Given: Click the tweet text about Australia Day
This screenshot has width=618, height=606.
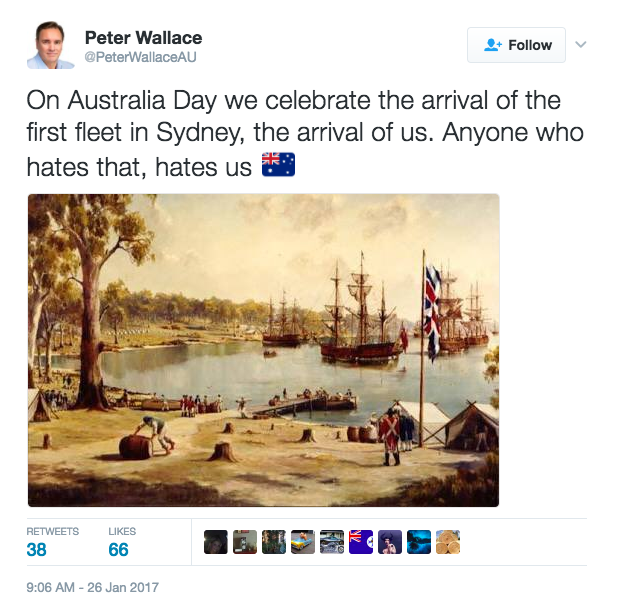Looking at the screenshot, I should [305, 133].
